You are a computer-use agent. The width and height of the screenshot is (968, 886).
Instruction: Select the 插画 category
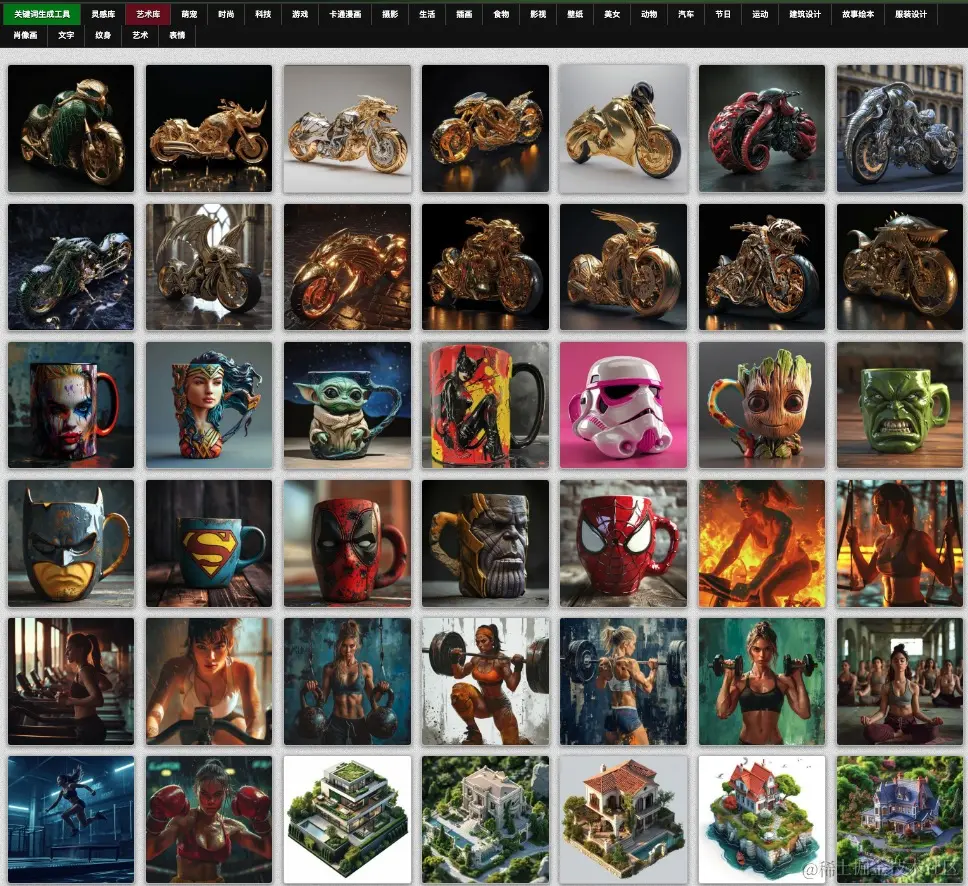[464, 14]
